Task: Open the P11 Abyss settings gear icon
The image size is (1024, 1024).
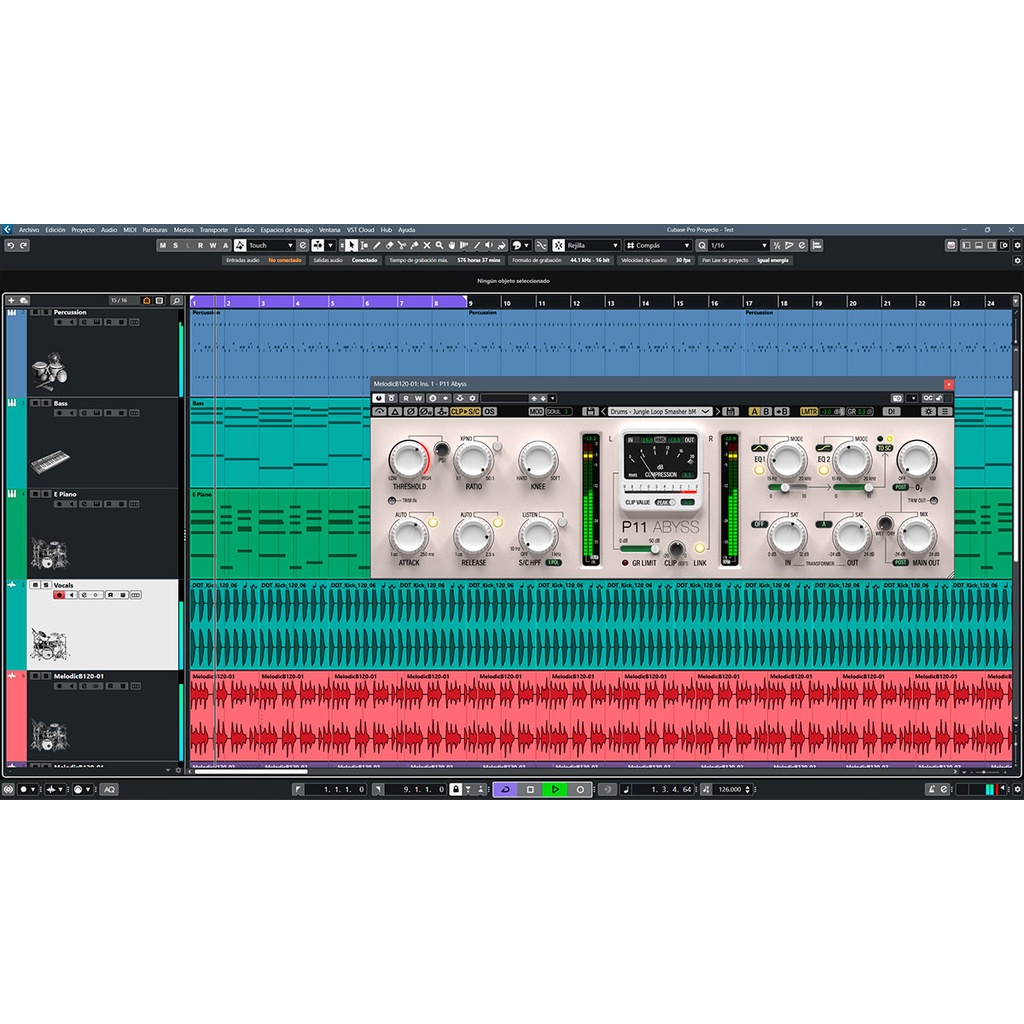Action: coord(929,411)
